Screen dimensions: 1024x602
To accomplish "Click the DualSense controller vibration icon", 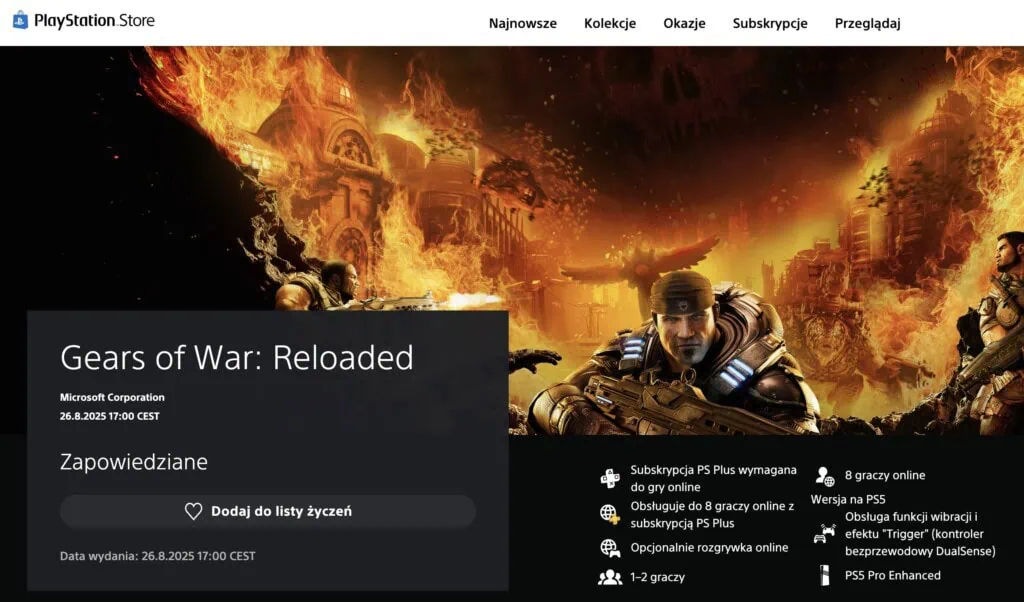I will click(x=824, y=534).
